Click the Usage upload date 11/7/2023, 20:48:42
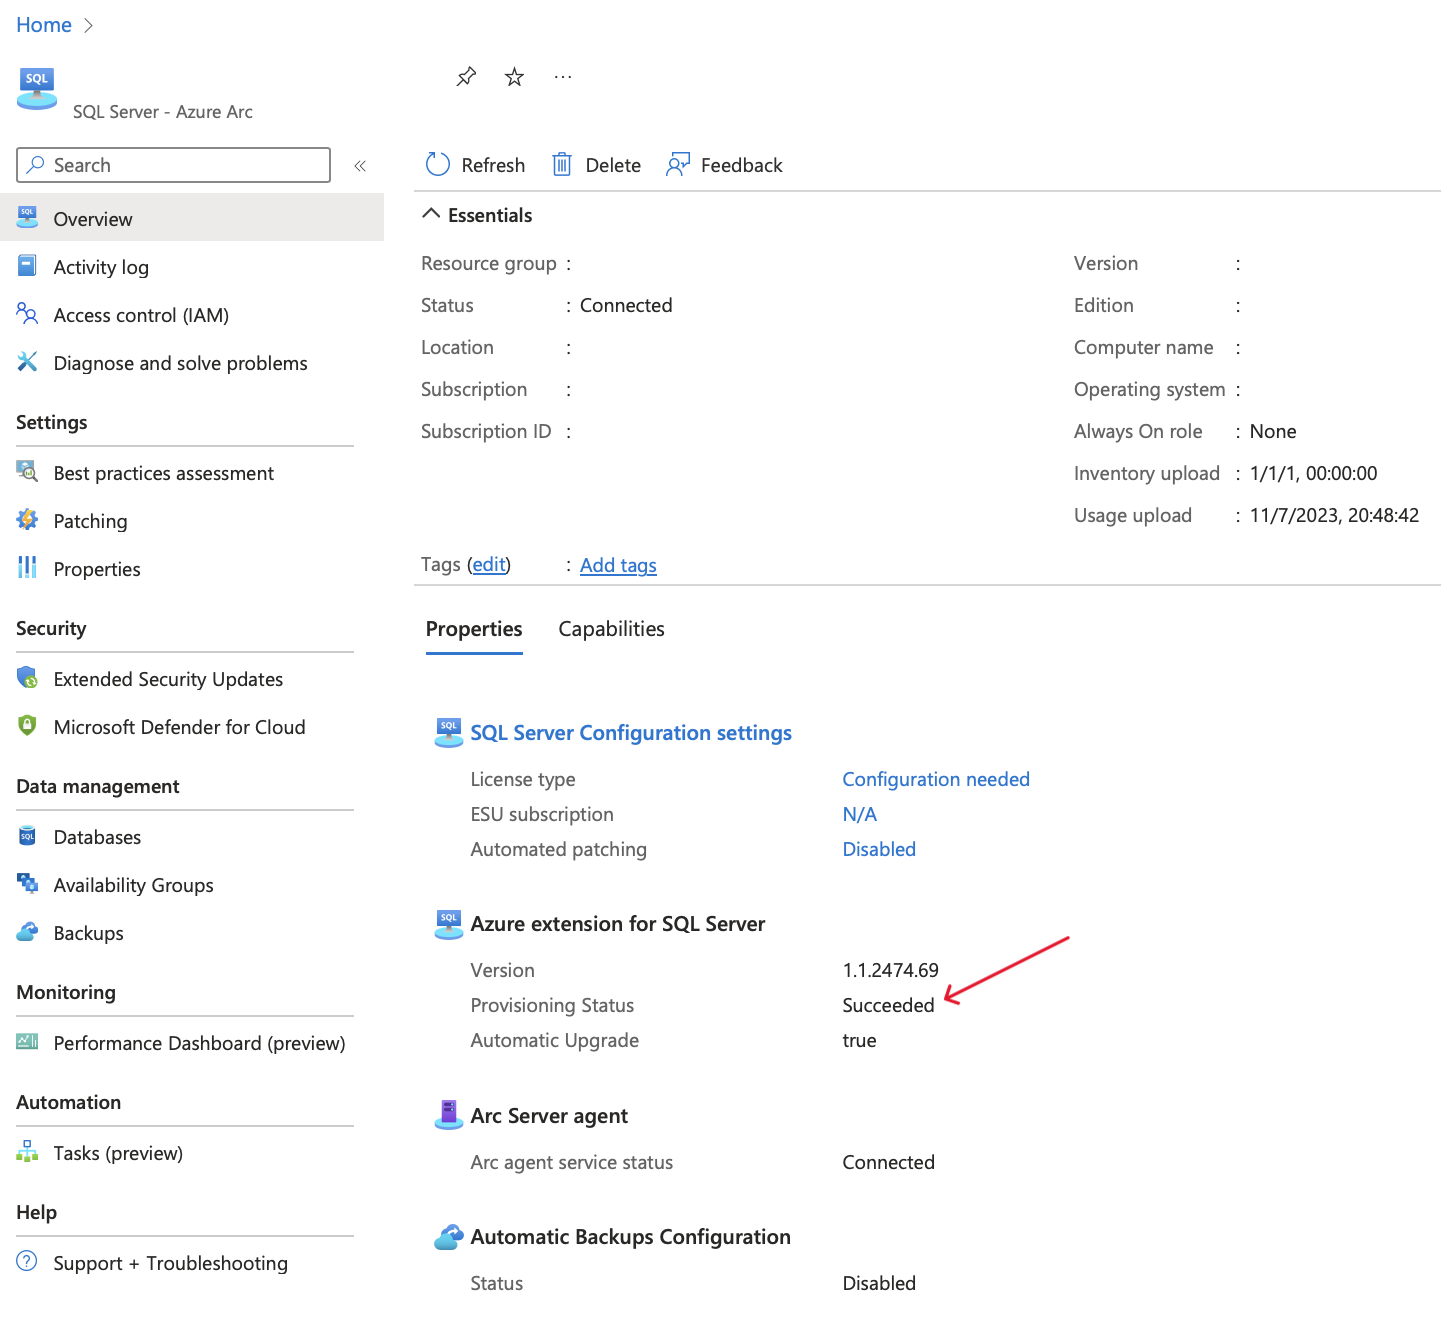Viewport: 1441px width, 1333px height. click(x=1334, y=515)
